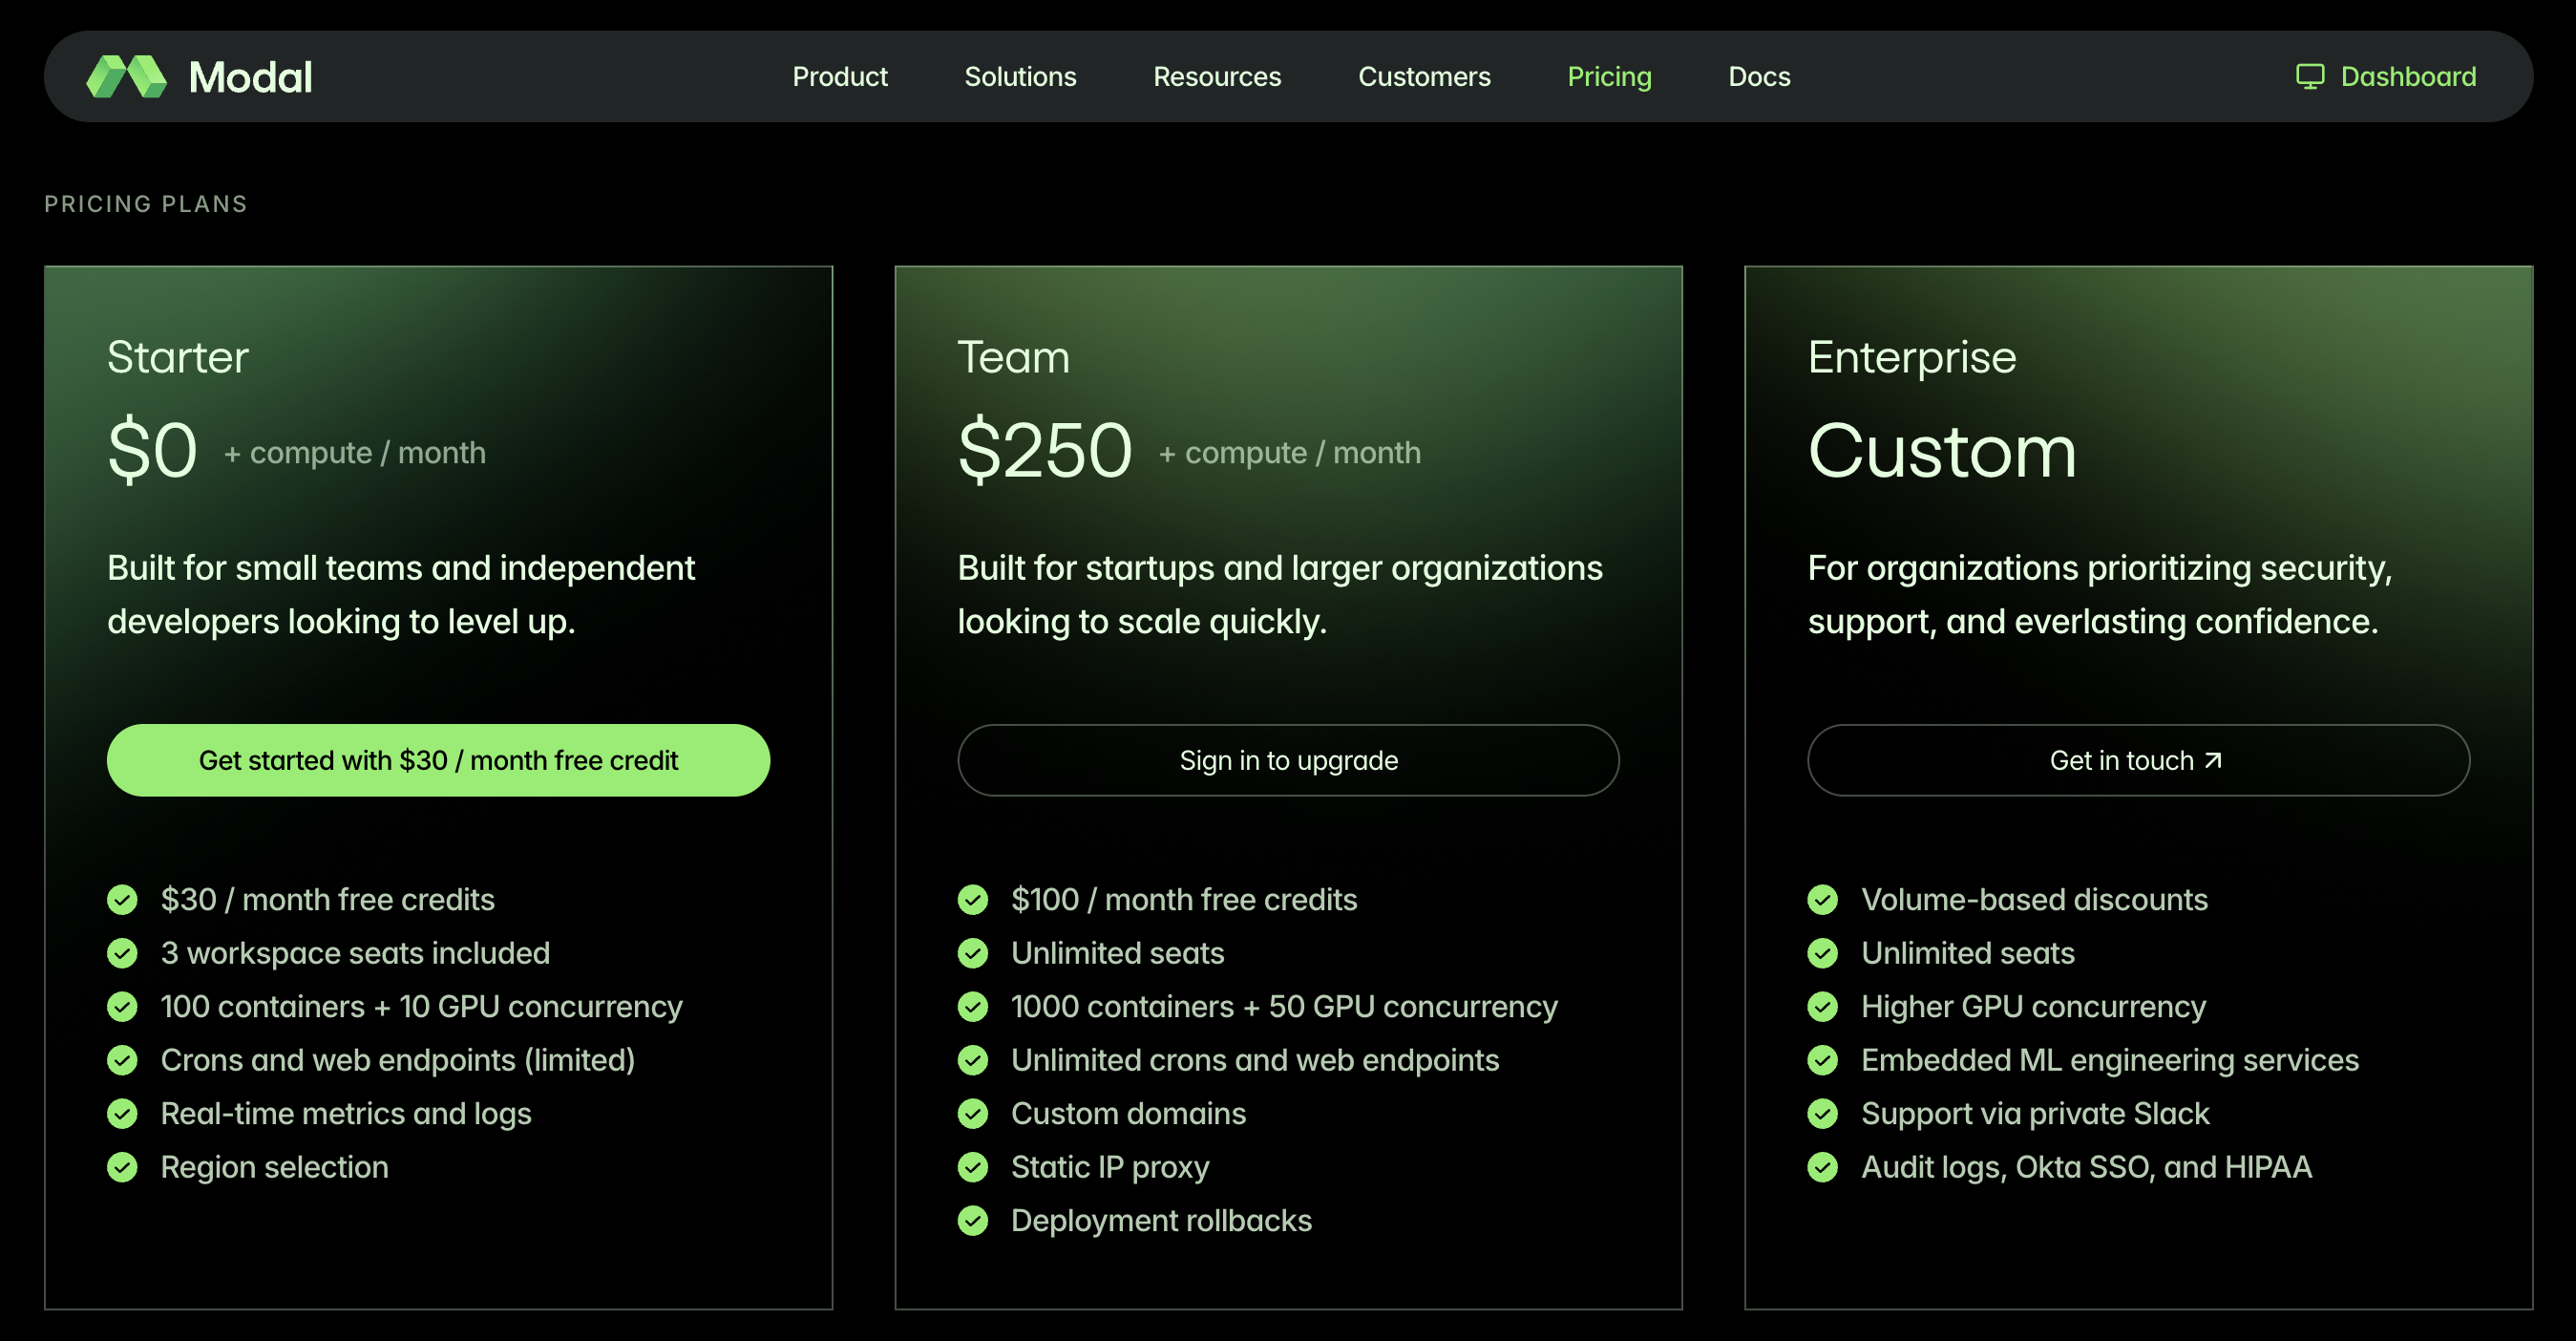The height and width of the screenshot is (1341, 2576).
Task: Expand the Solutions navigation menu
Action: [x=1019, y=77]
